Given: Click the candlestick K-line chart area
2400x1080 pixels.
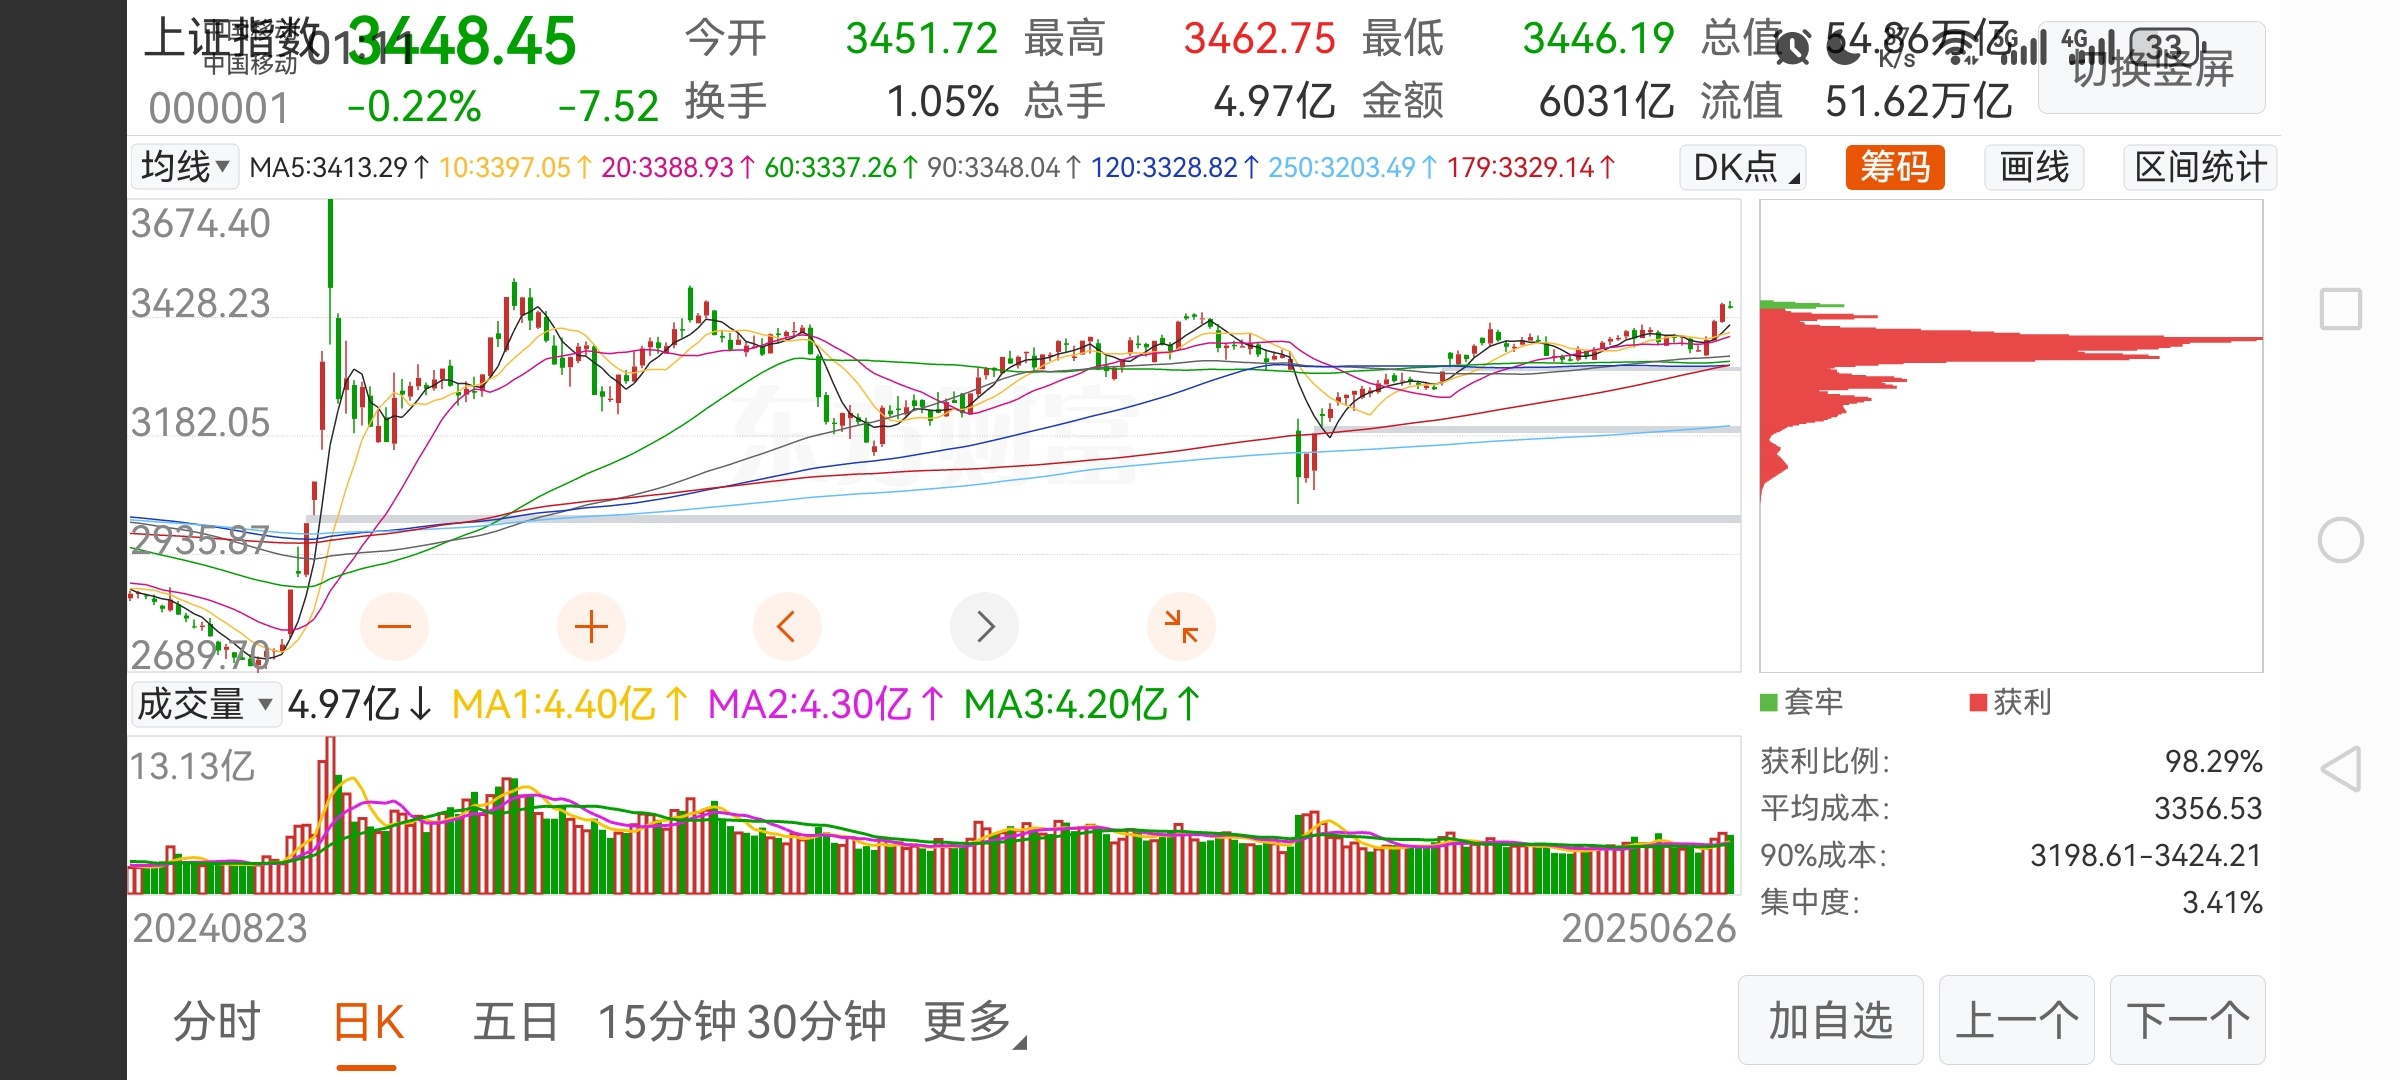Looking at the screenshot, I should [x=934, y=436].
